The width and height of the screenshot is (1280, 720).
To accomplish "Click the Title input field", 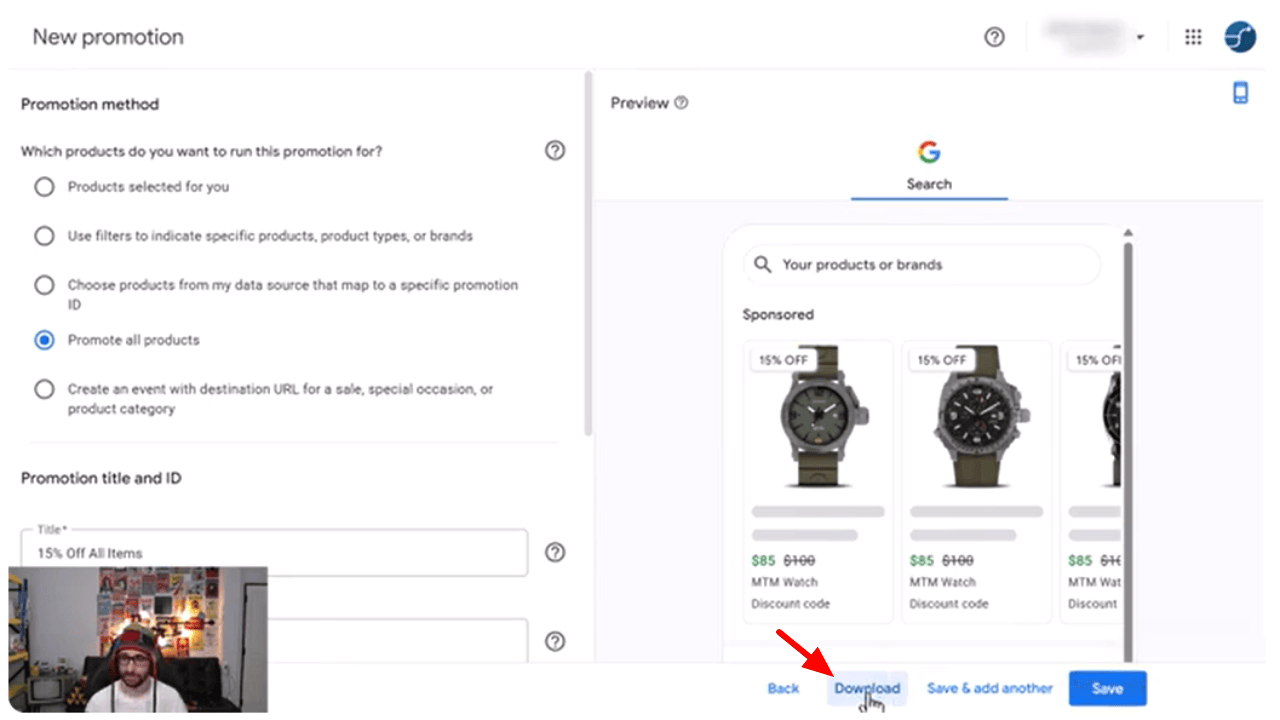I will pos(274,553).
